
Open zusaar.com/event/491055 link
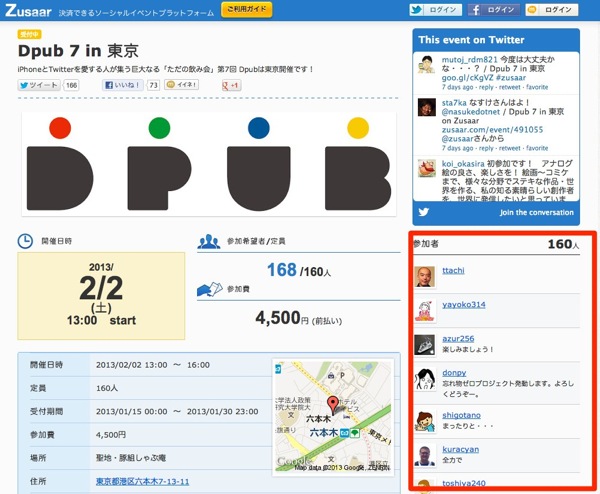[x=492, y=129]
